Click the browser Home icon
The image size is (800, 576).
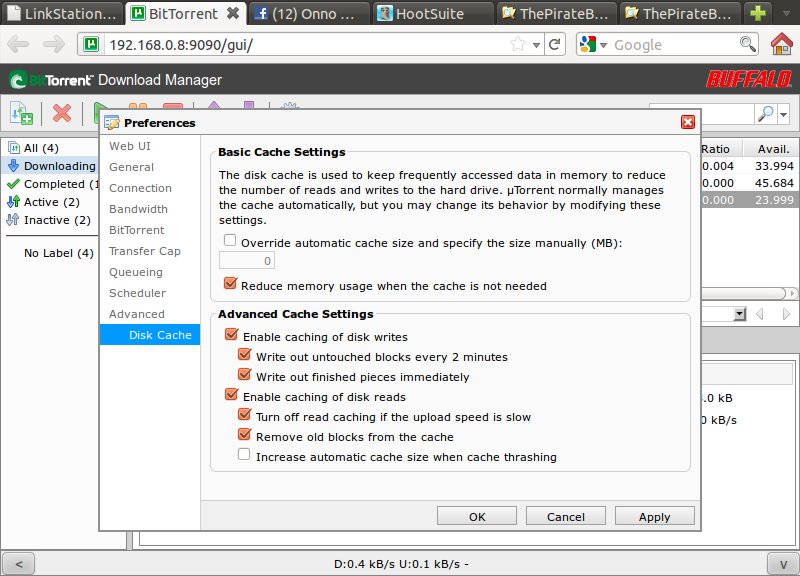[782, 44]
